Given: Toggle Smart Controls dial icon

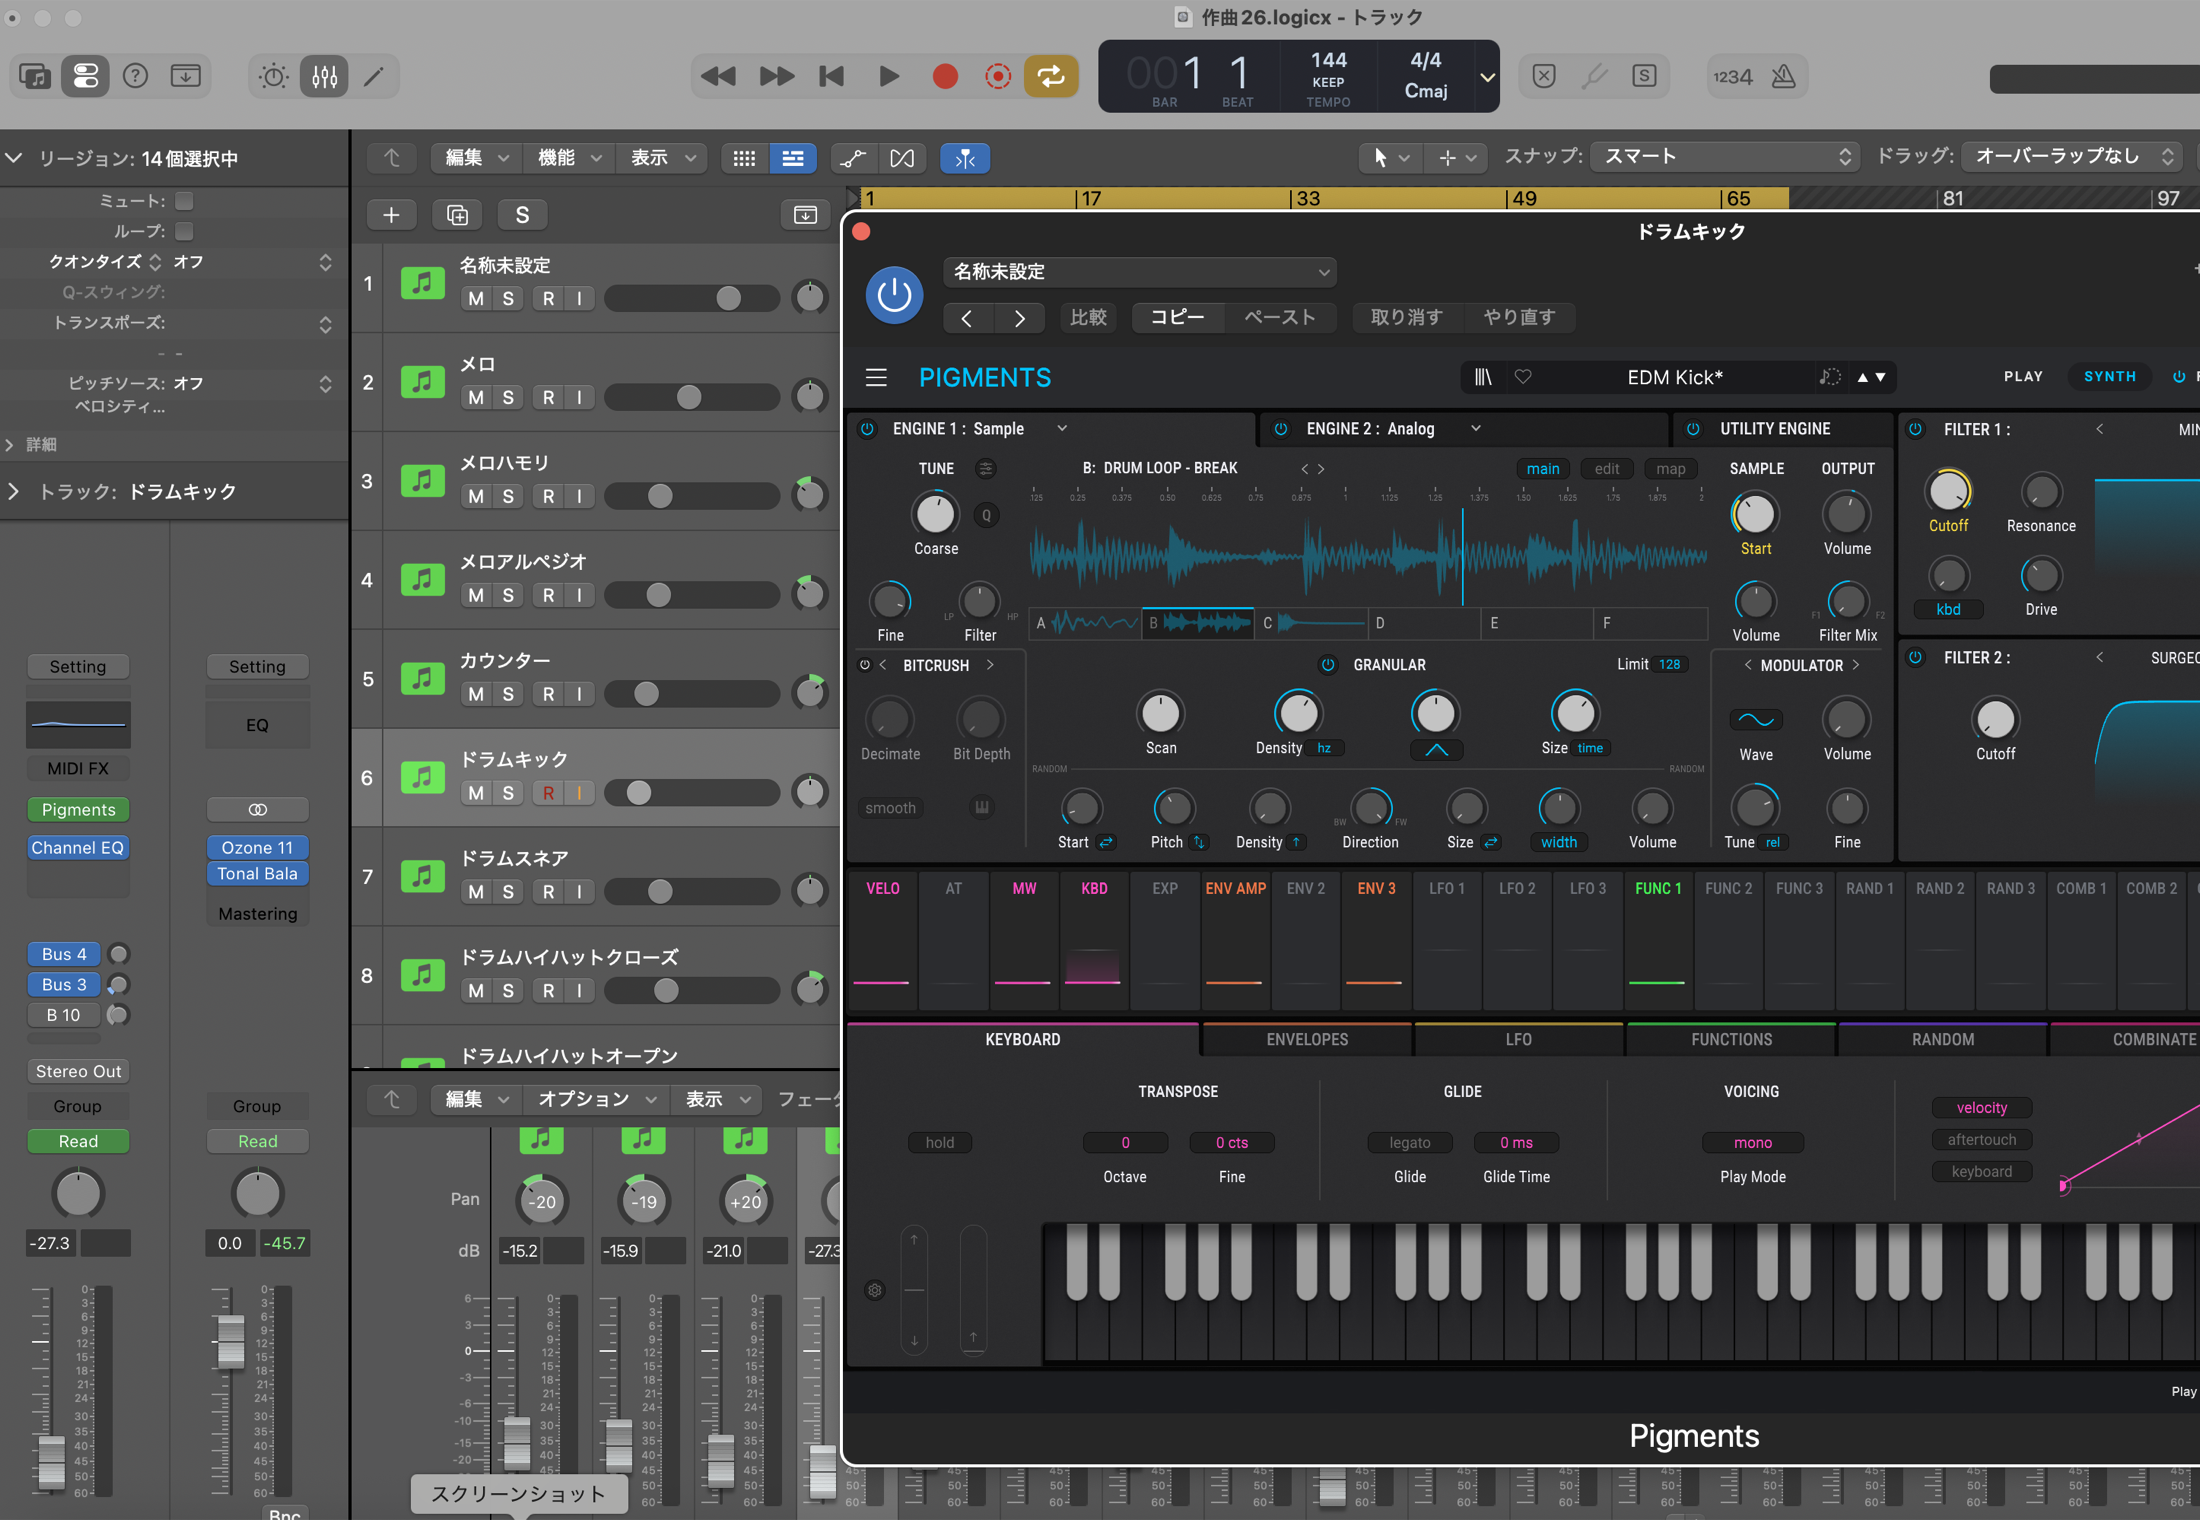Looking at the screenshot, I should tap(273, 76).
